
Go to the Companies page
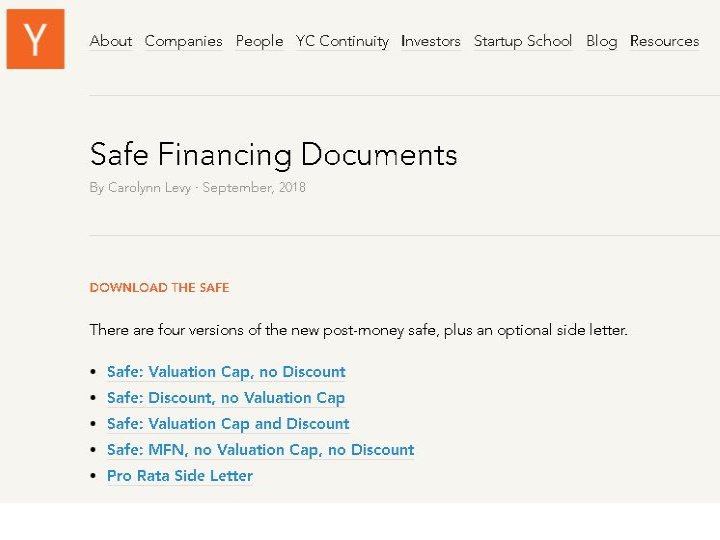click(183, 41)
